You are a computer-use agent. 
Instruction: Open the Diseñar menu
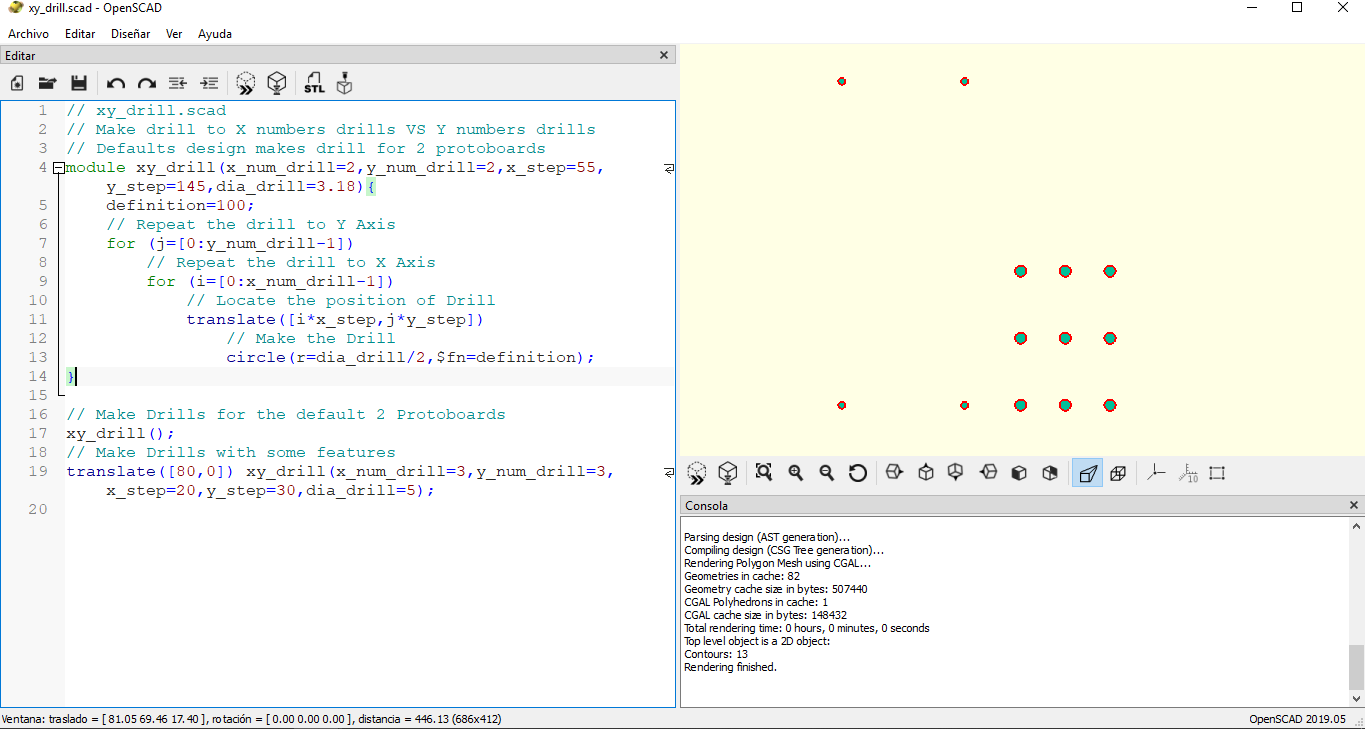(x=131, y=34)
